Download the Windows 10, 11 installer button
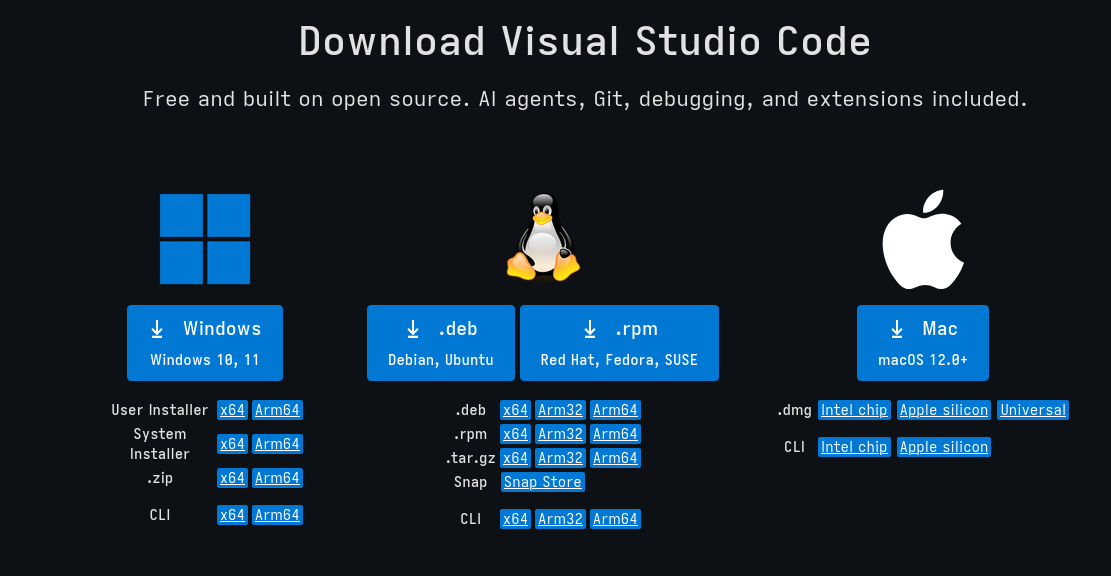1111x576 pixels. click(205, 343)
